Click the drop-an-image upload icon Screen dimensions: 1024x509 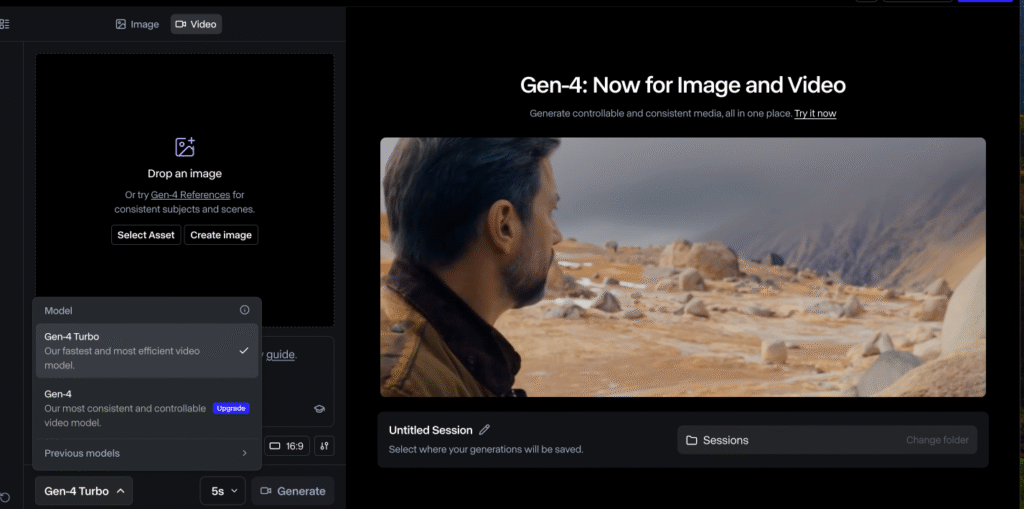tap(185, 147)
